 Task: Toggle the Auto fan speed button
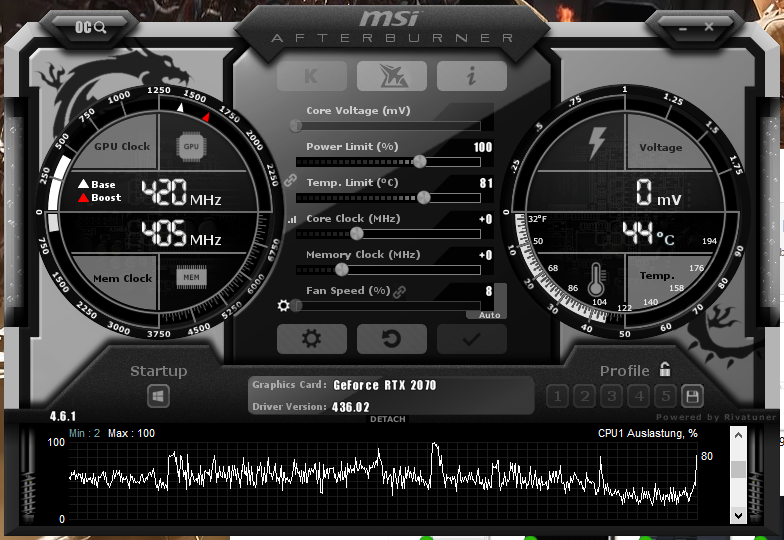(x=490, y=315)
